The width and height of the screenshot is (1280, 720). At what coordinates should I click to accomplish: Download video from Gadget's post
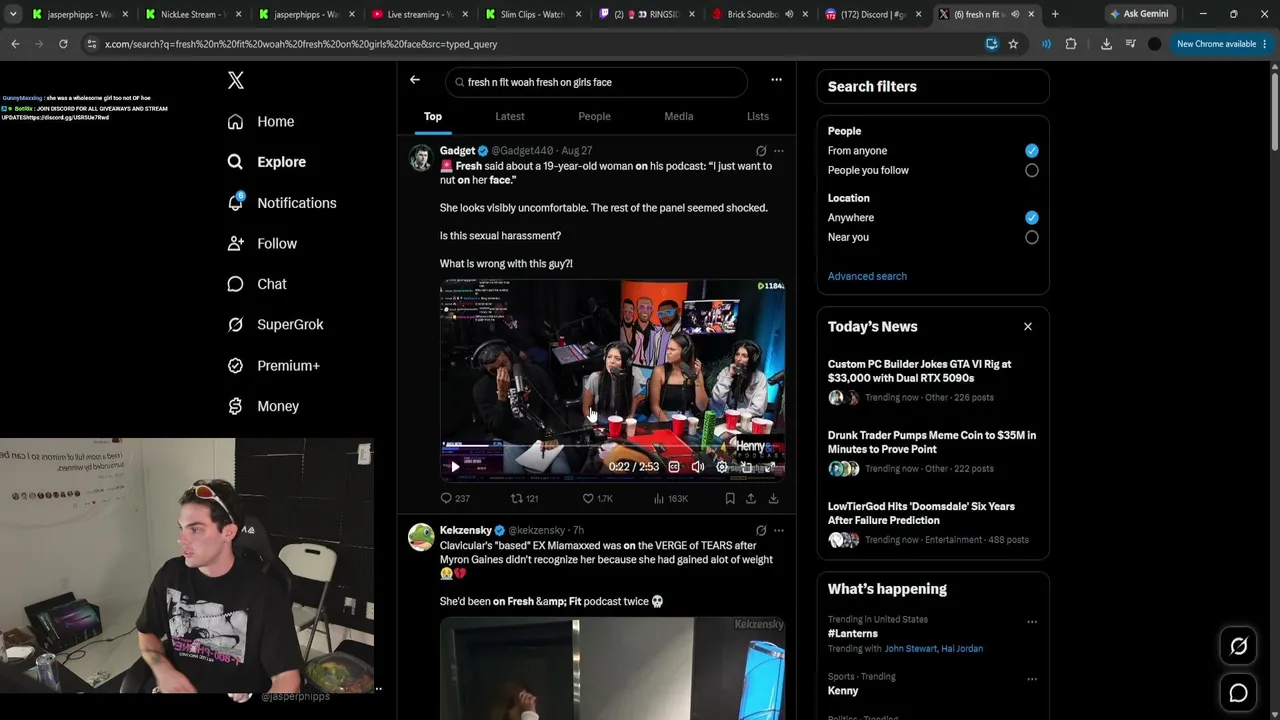pyautogui.click(x=773, y=498)
